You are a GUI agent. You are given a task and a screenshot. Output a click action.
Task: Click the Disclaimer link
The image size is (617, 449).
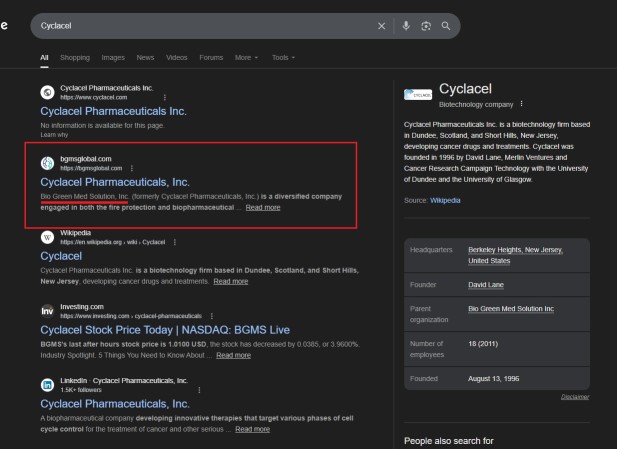coord(575,397)
